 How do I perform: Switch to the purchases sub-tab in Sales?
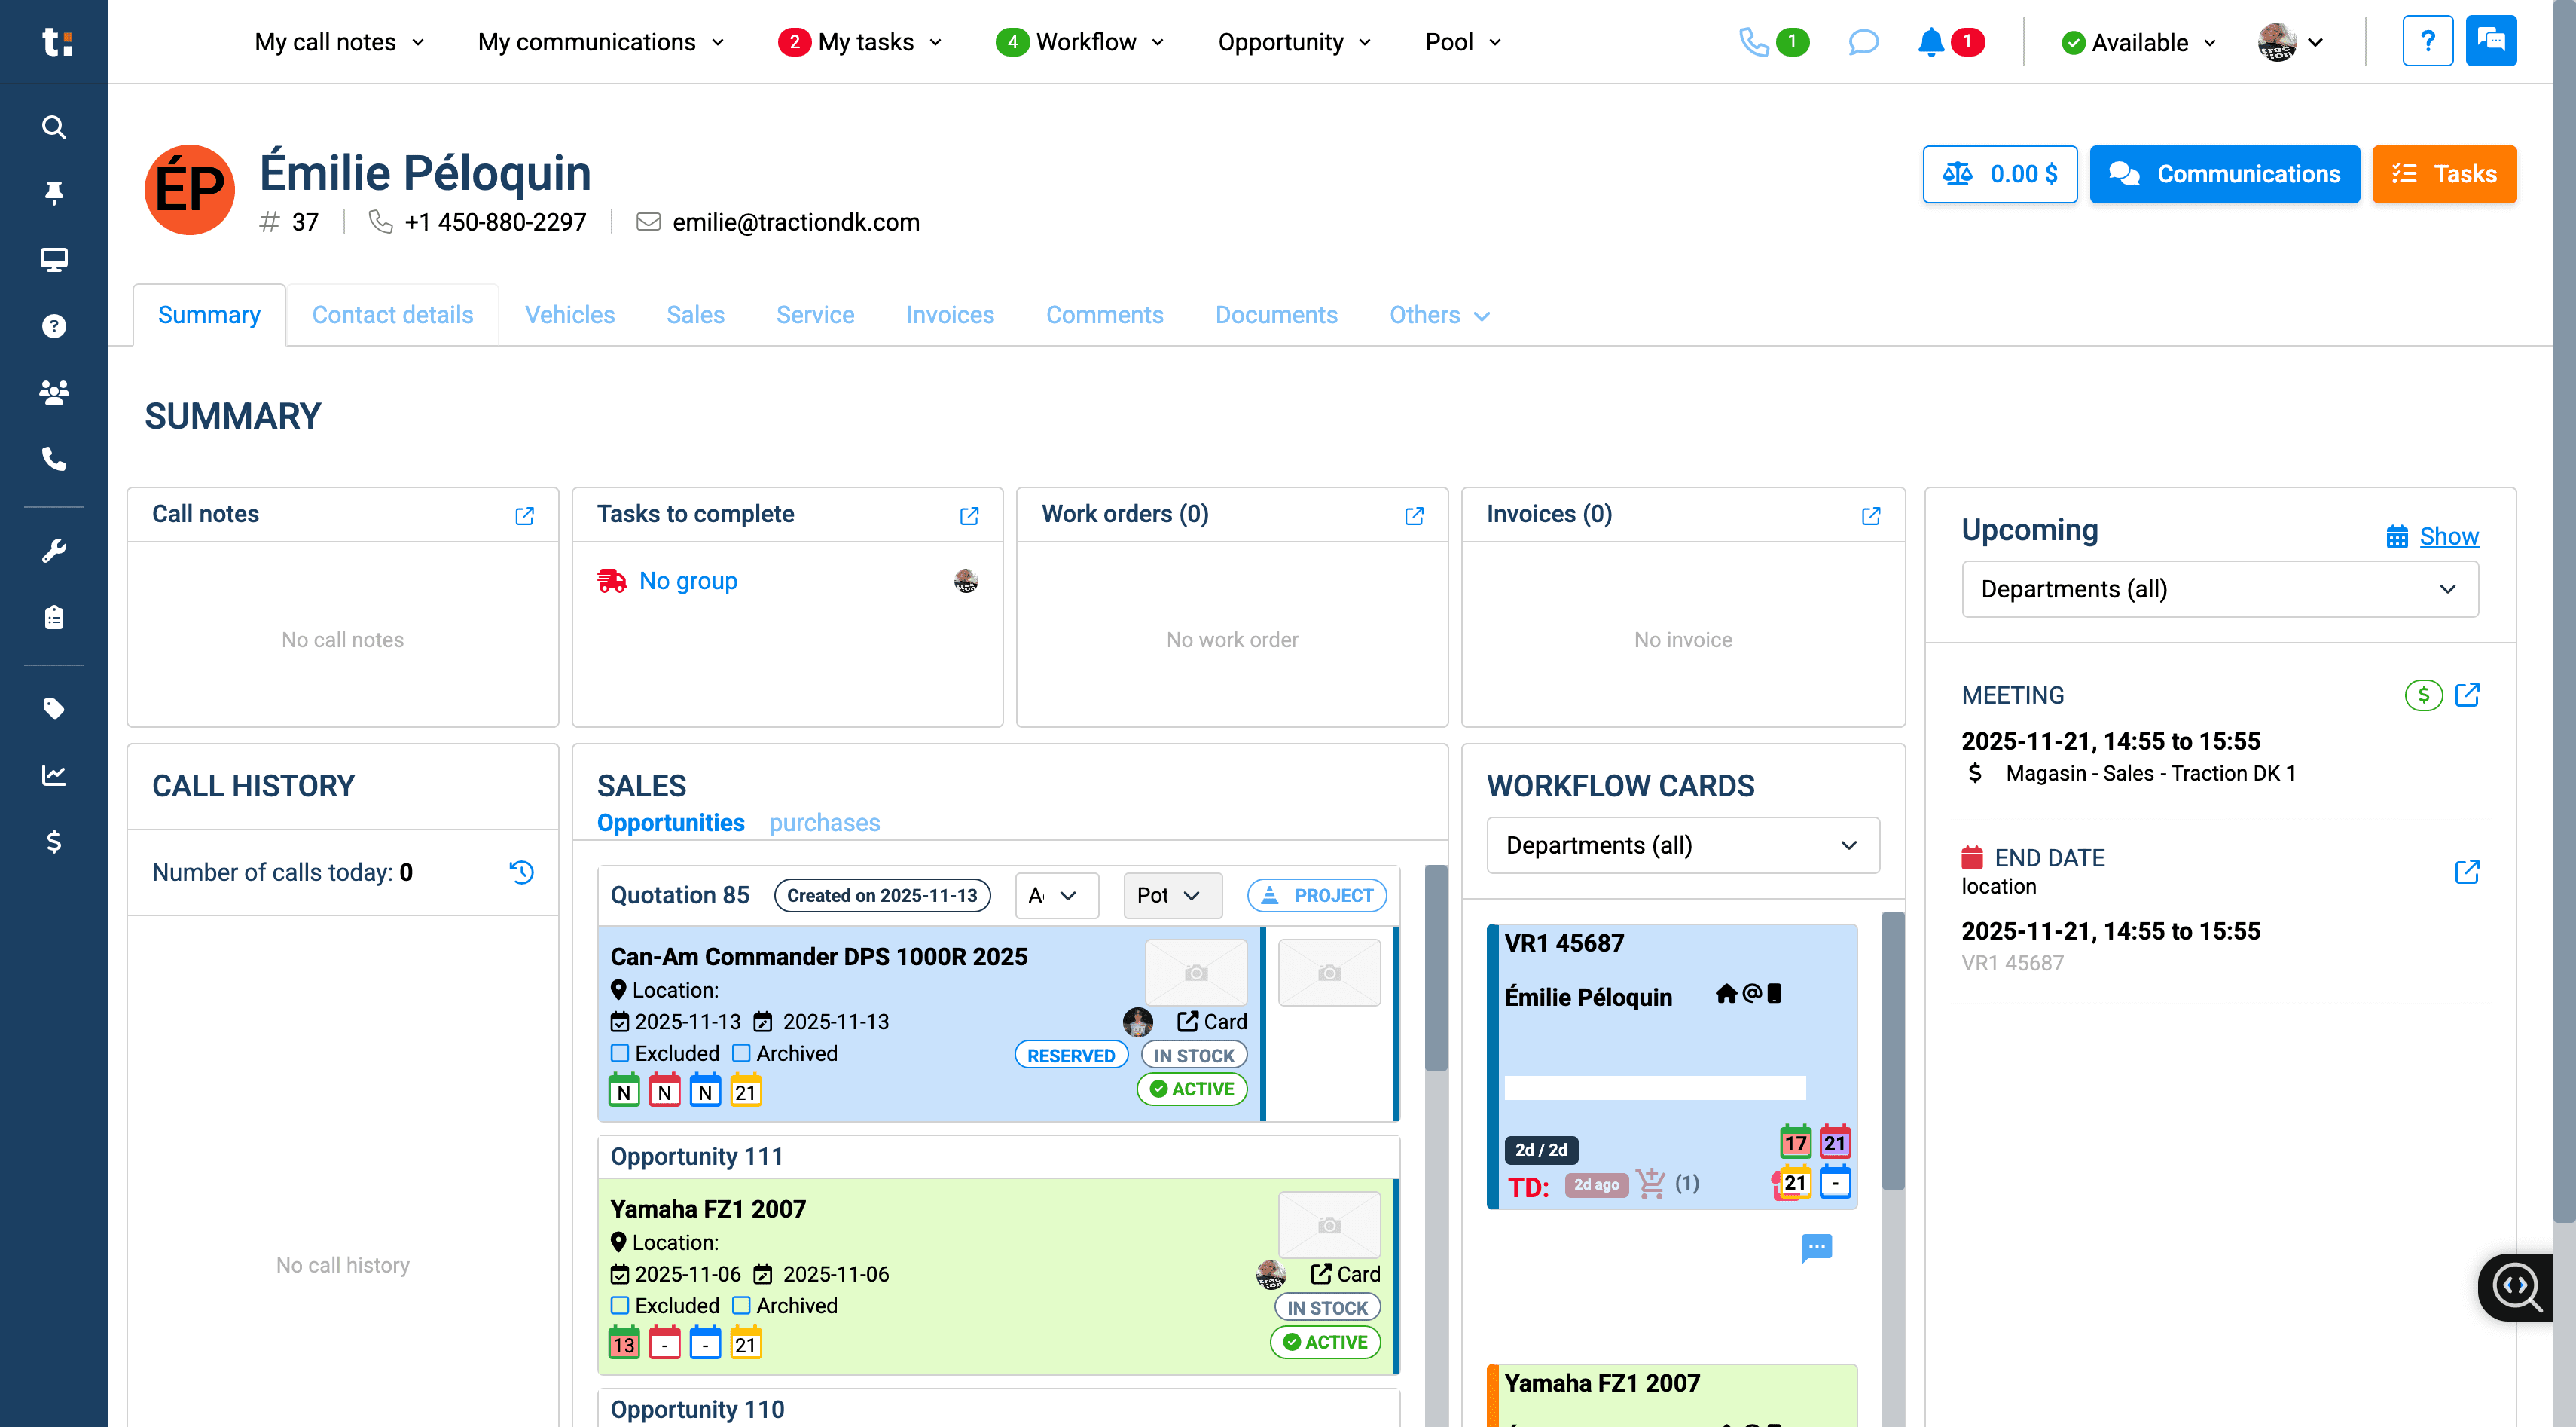pyautogui.click(x=824, y=822)
